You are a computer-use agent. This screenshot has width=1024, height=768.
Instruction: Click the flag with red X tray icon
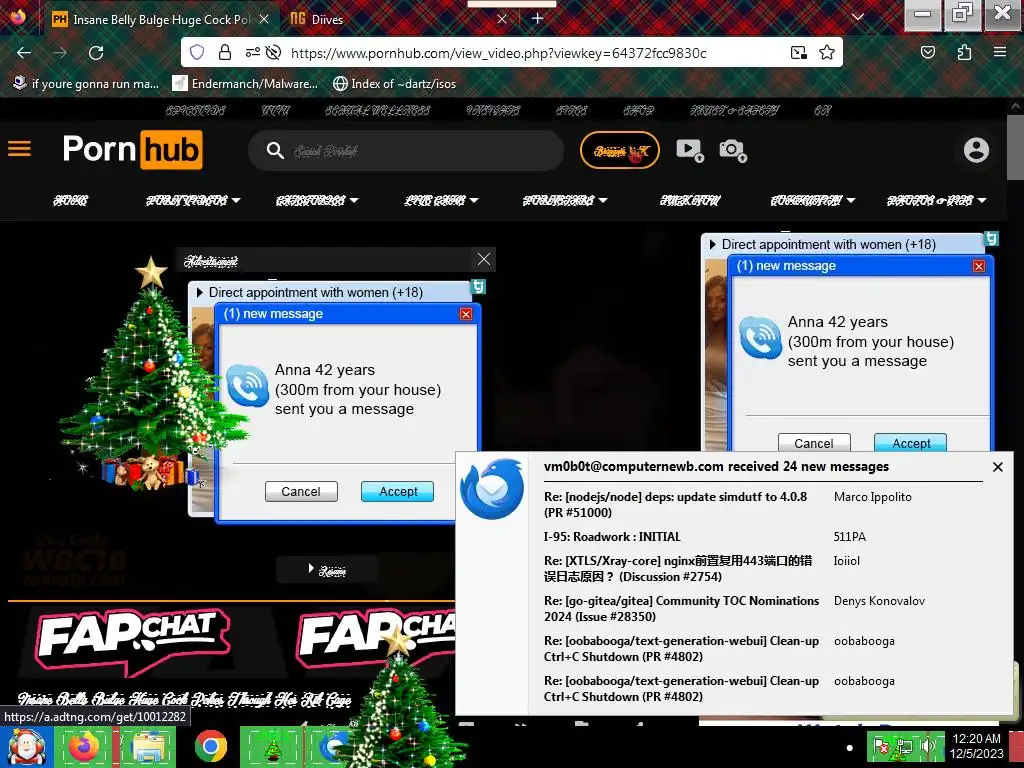coord(881,746)
